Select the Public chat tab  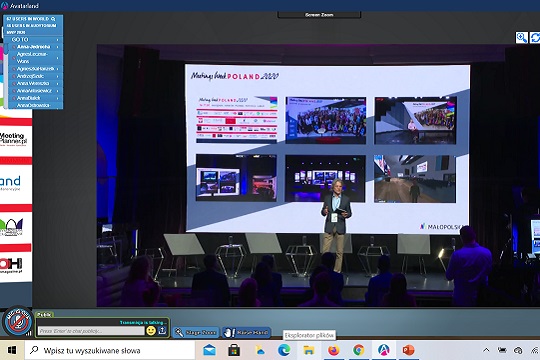[44, 314]
